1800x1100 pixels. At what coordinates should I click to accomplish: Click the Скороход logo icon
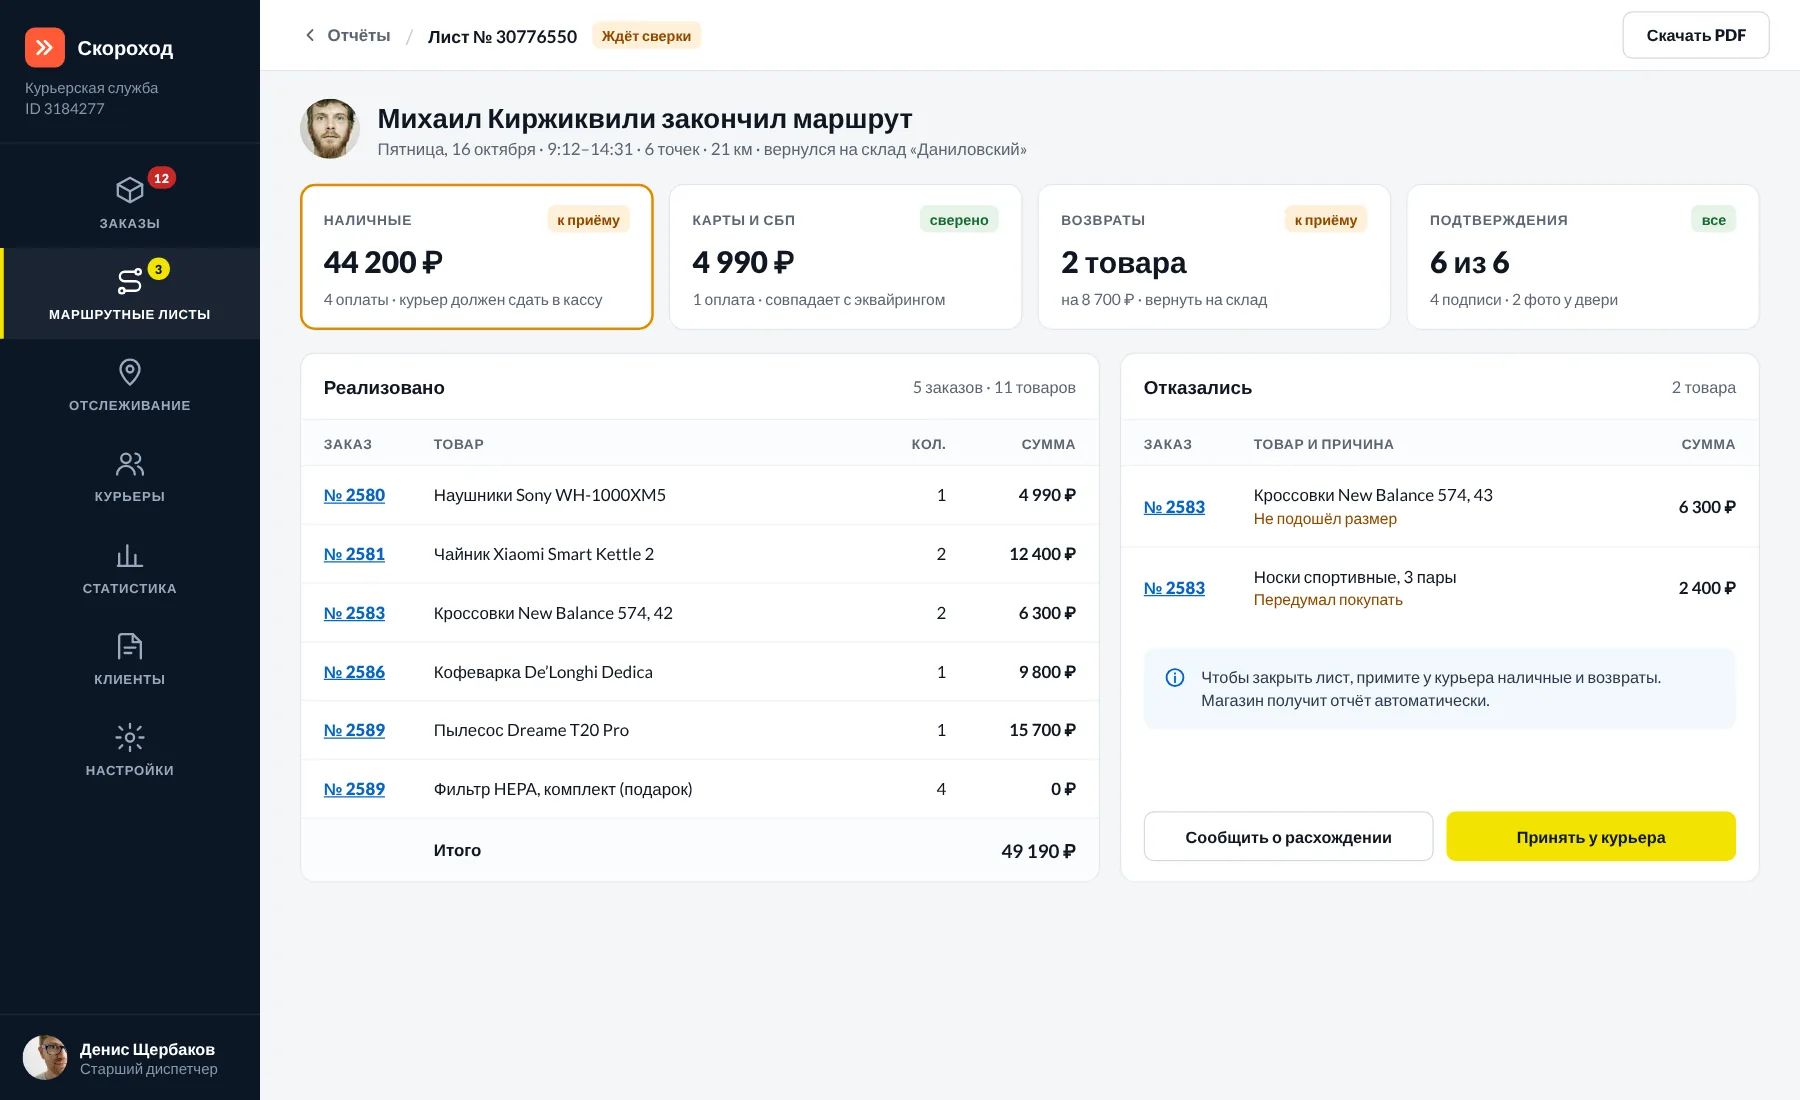[x=45, y=47]
